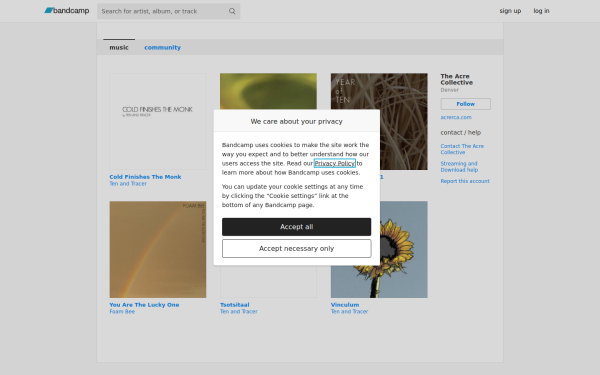Screen dimensions: 600x375
Task: Click Report this account link
Action: pyautogui.click(x=465, y=181)
